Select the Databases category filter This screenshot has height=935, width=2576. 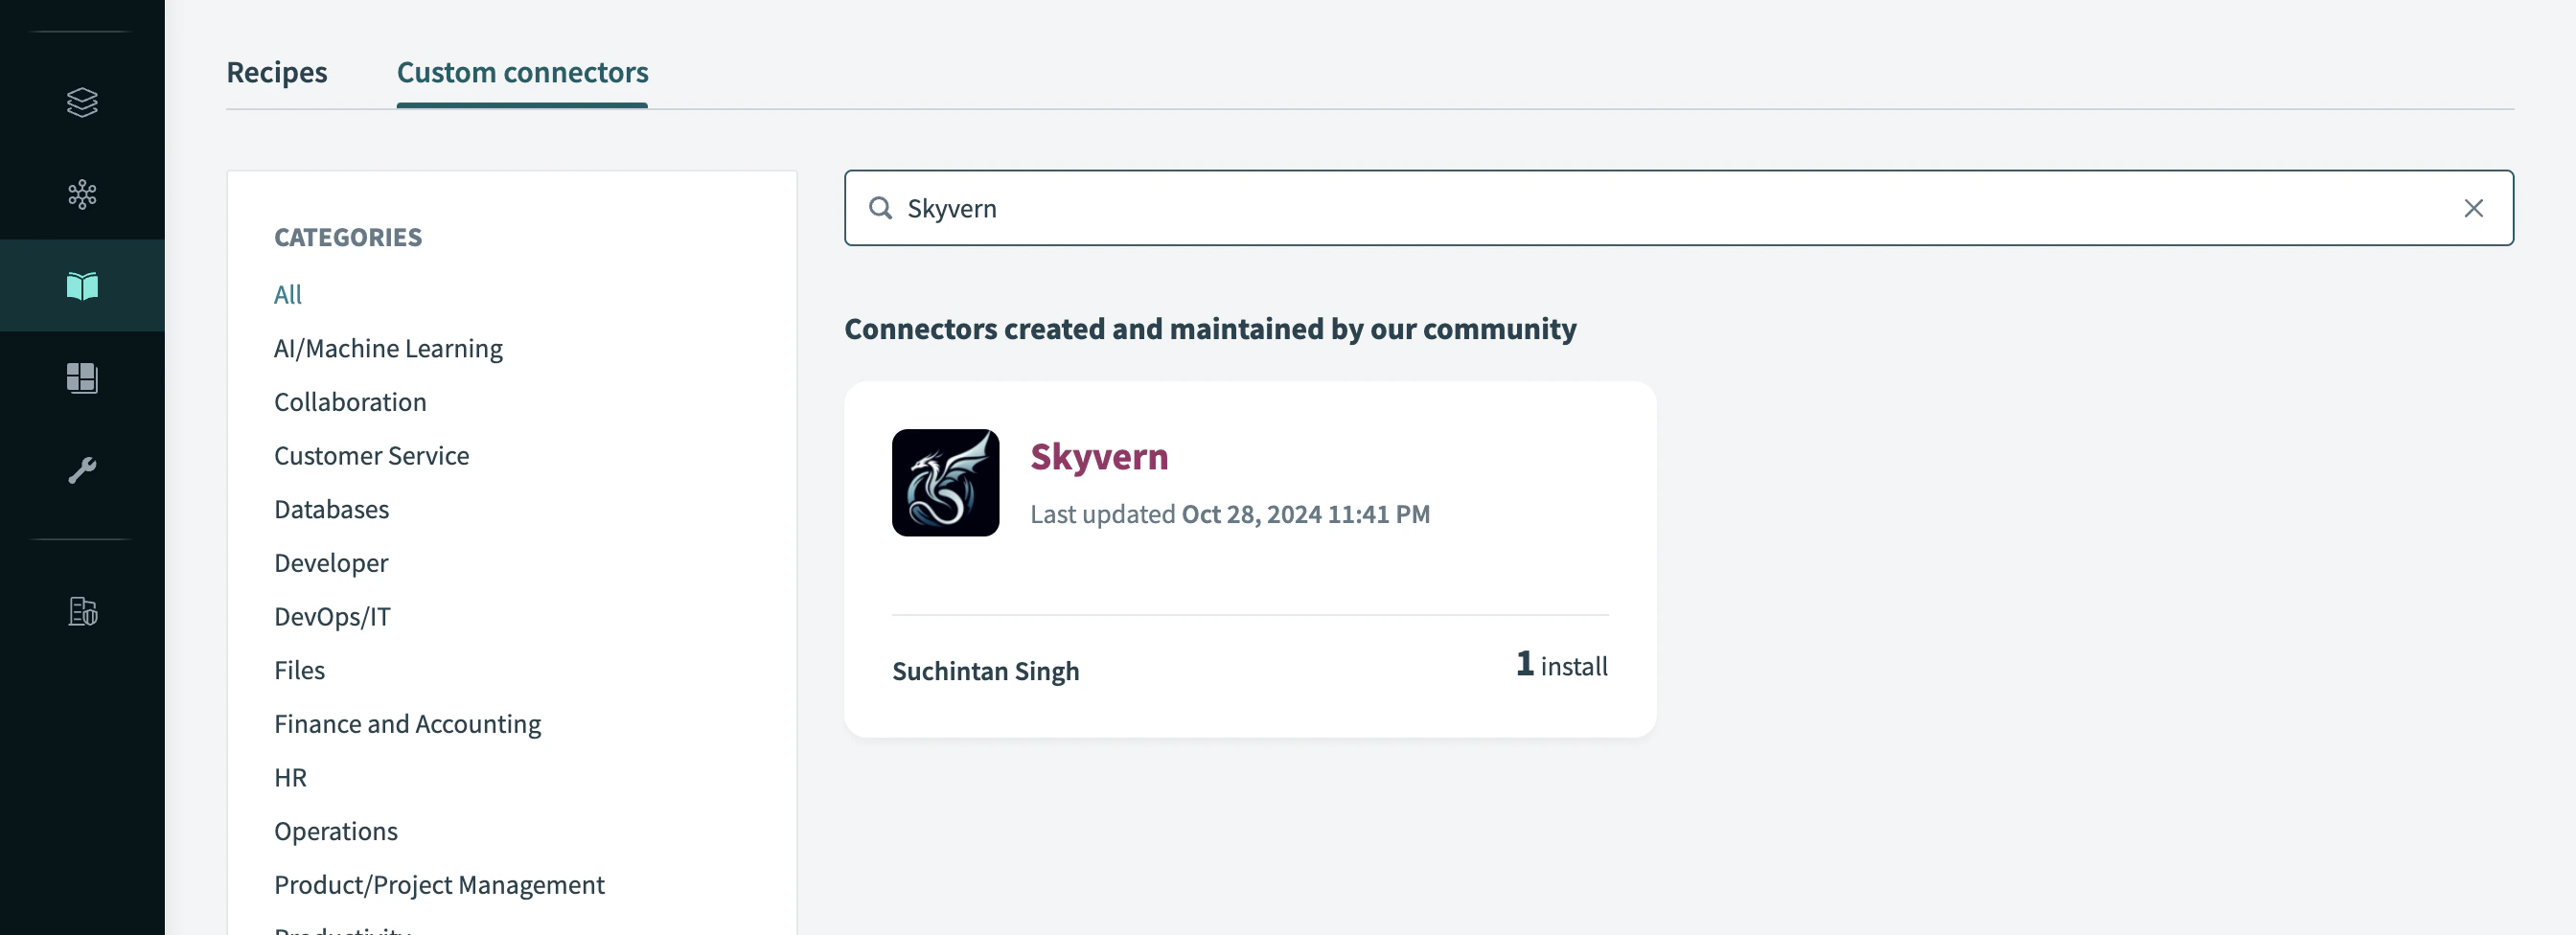coord(331,508)
